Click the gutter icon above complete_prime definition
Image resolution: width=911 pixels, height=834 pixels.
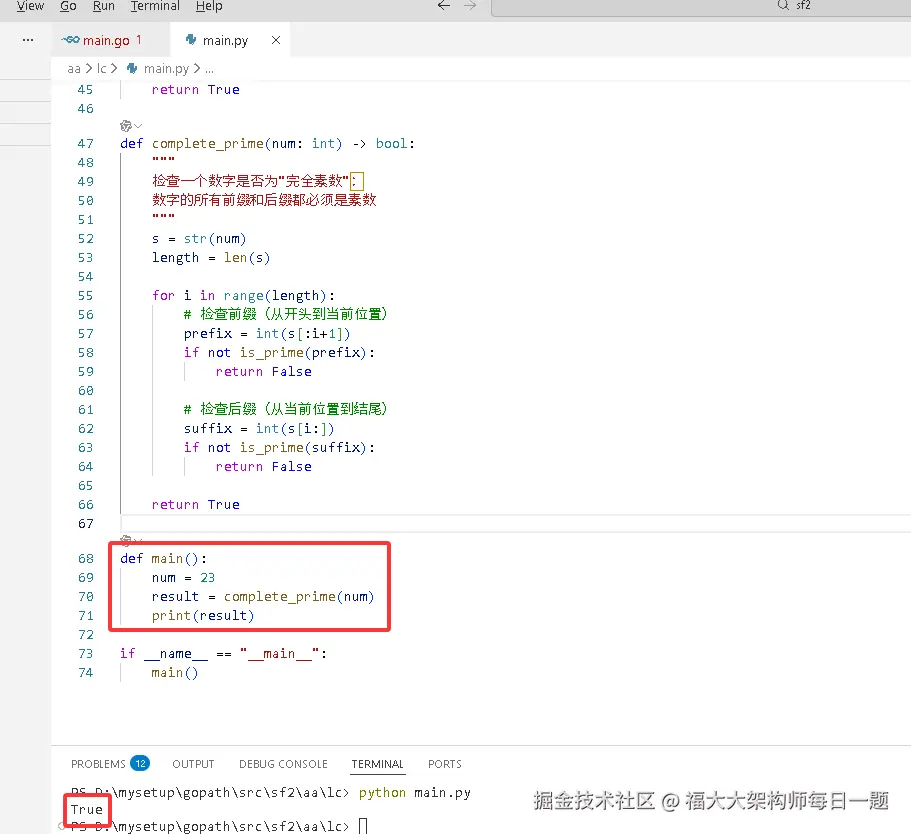(125, 124)
